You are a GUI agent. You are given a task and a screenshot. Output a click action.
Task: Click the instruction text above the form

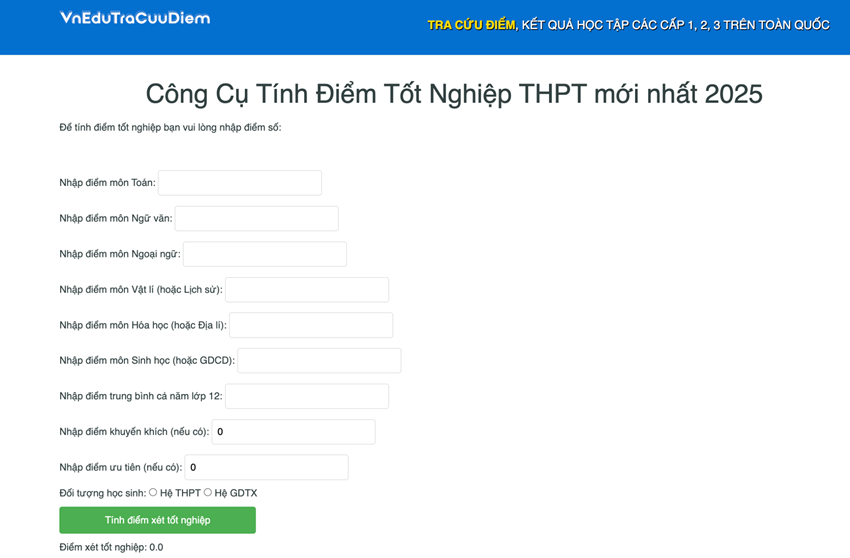coord(170,127)
